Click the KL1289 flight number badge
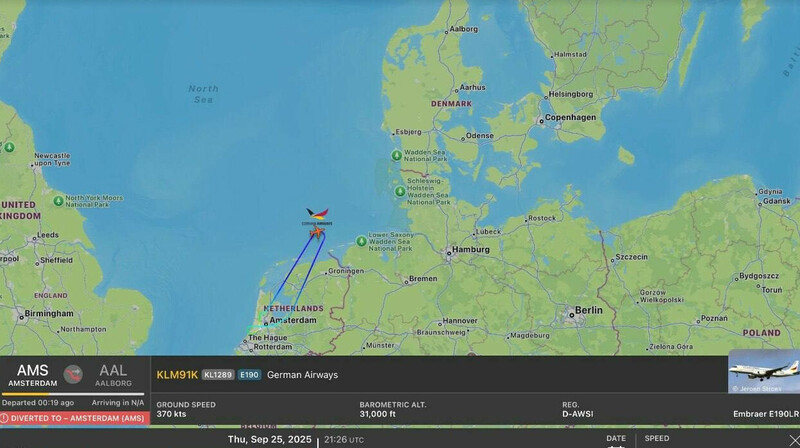 point(218,375)
